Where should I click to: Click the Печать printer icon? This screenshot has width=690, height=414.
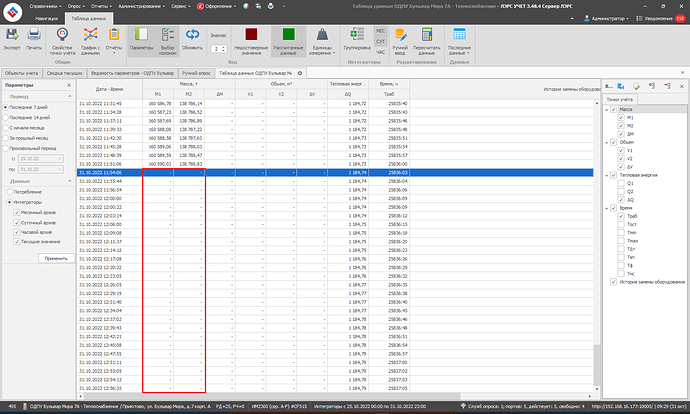[34, 35]
